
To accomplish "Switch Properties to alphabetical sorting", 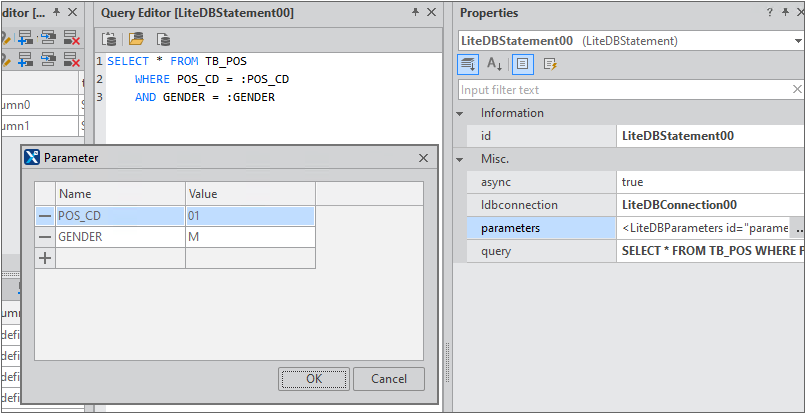I will [495, 65].
